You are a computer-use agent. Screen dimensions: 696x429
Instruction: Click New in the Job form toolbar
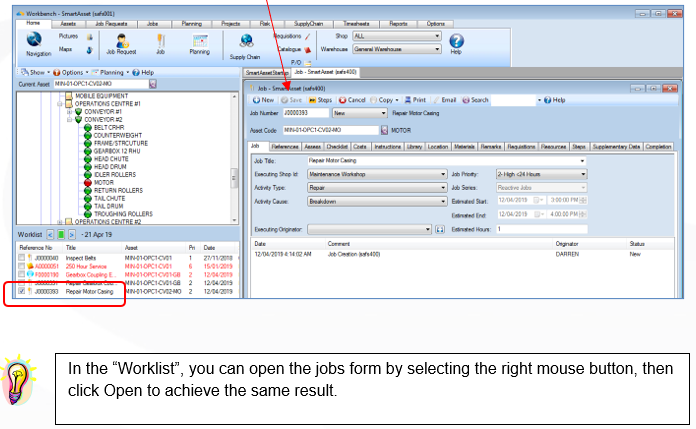[x=264, y=100]
